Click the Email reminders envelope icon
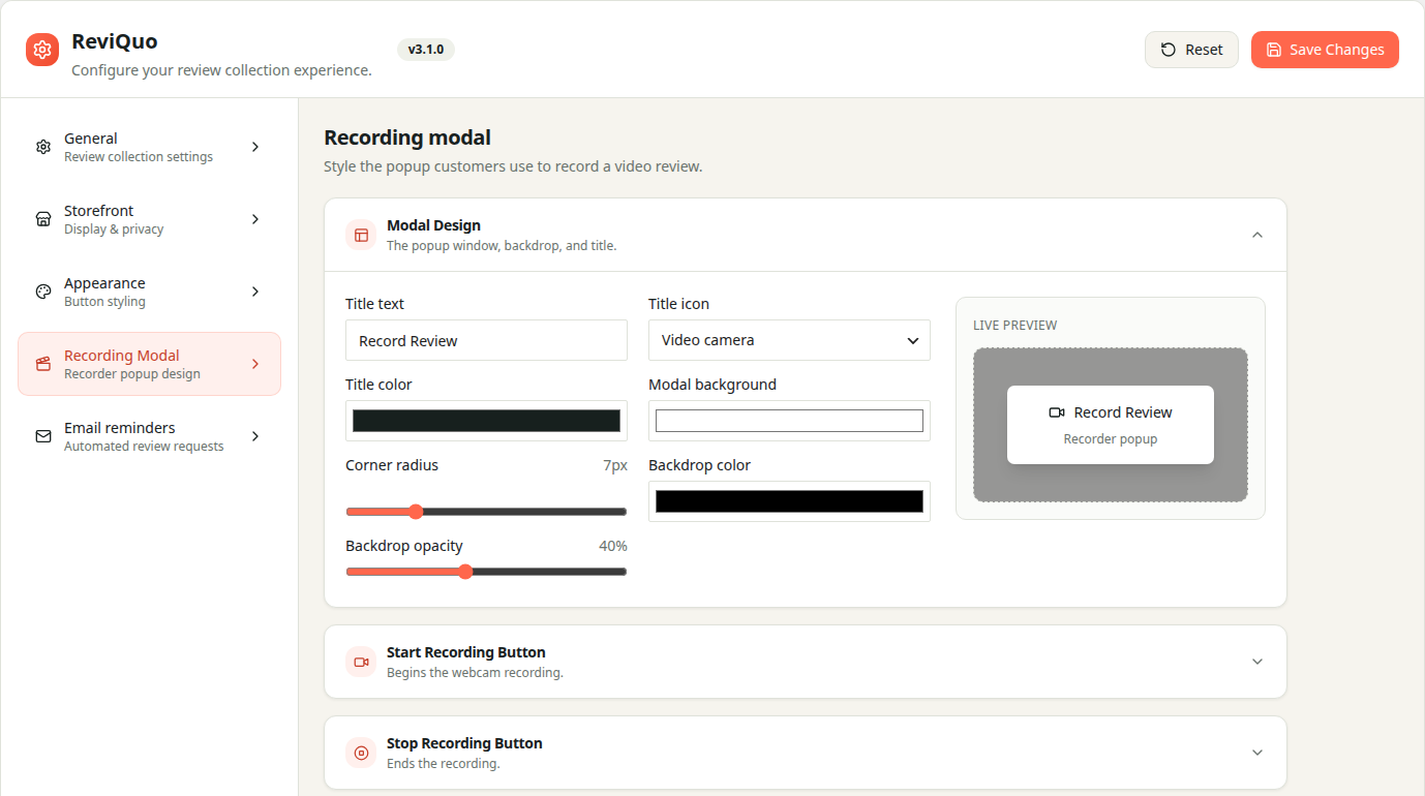This screenshot has width=1425, height=796. pyautogui.click(x=43, y=436)
